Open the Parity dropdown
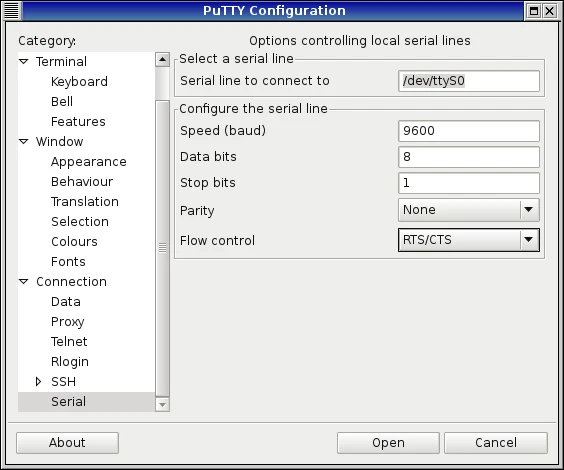The height and width of the screenshot is (470, 564). (x=469, y=210)
